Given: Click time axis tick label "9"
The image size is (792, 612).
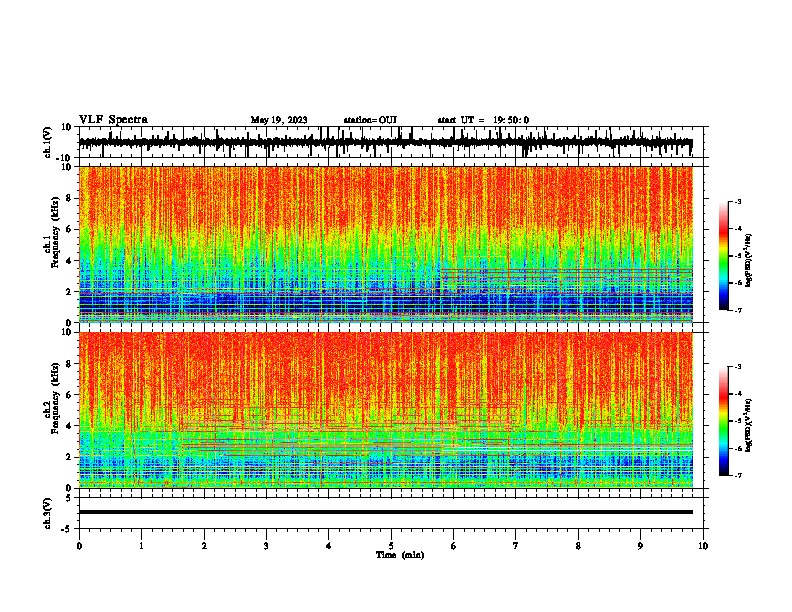Looking at the screenshot, I should [x=640, y=546].
